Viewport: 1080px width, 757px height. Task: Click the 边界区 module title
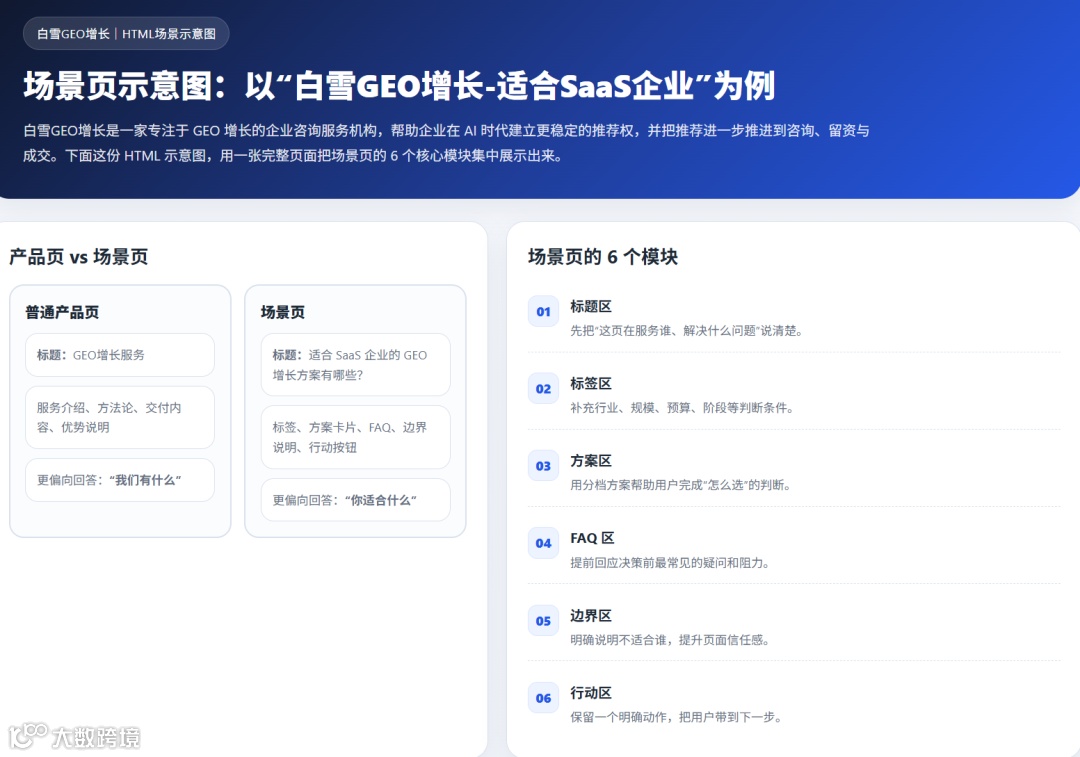pos(591,616)
